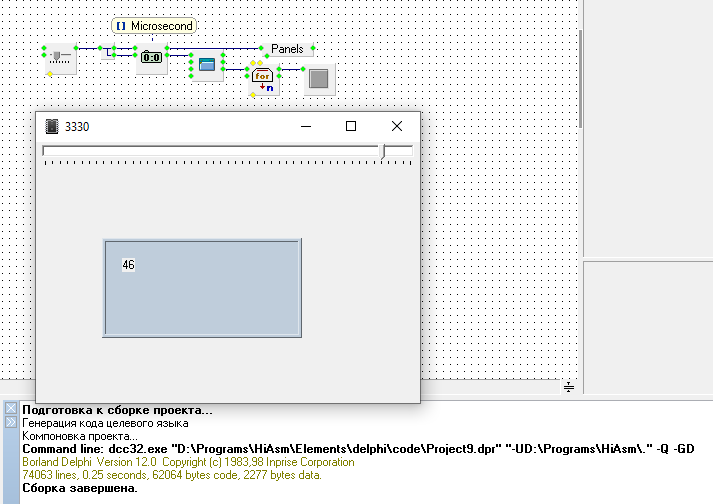
Task: Click the label showing 46
Action: click(x=128, y=265)
